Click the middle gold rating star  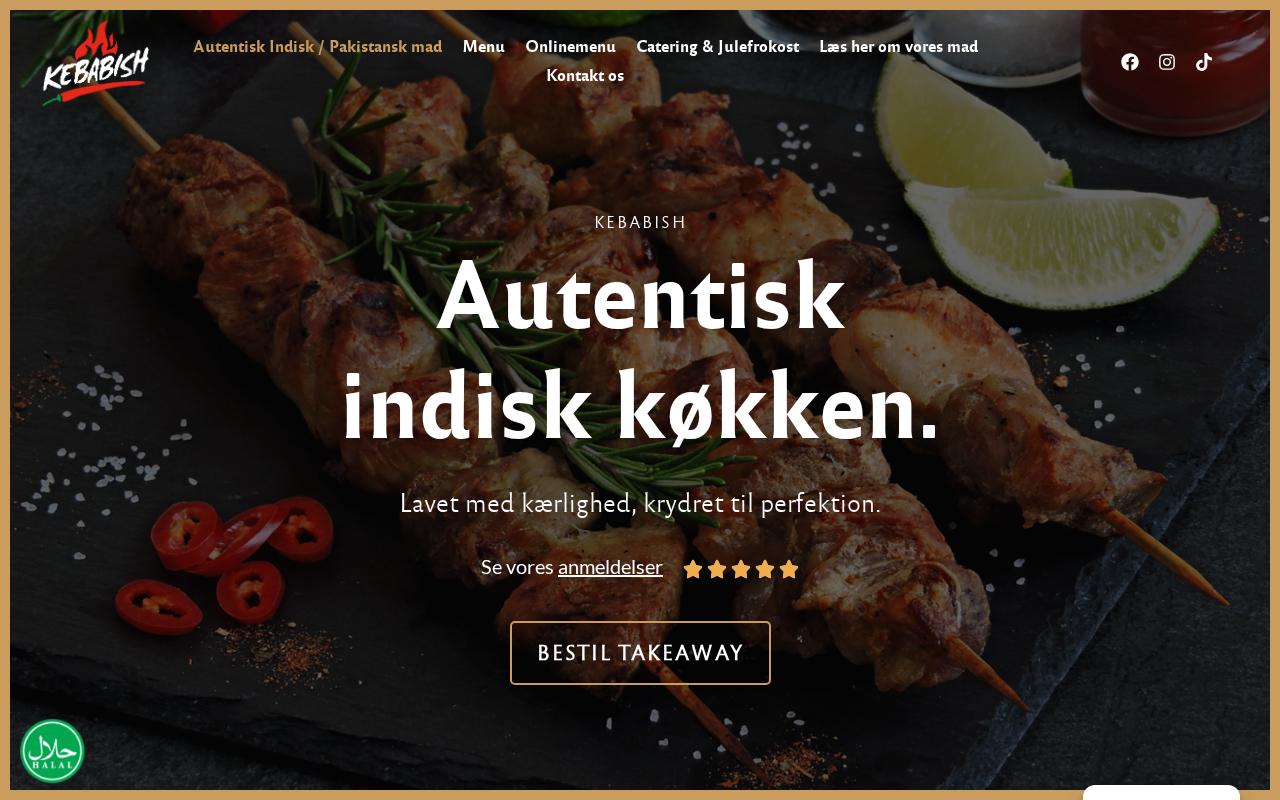click(x=741, y=569)
